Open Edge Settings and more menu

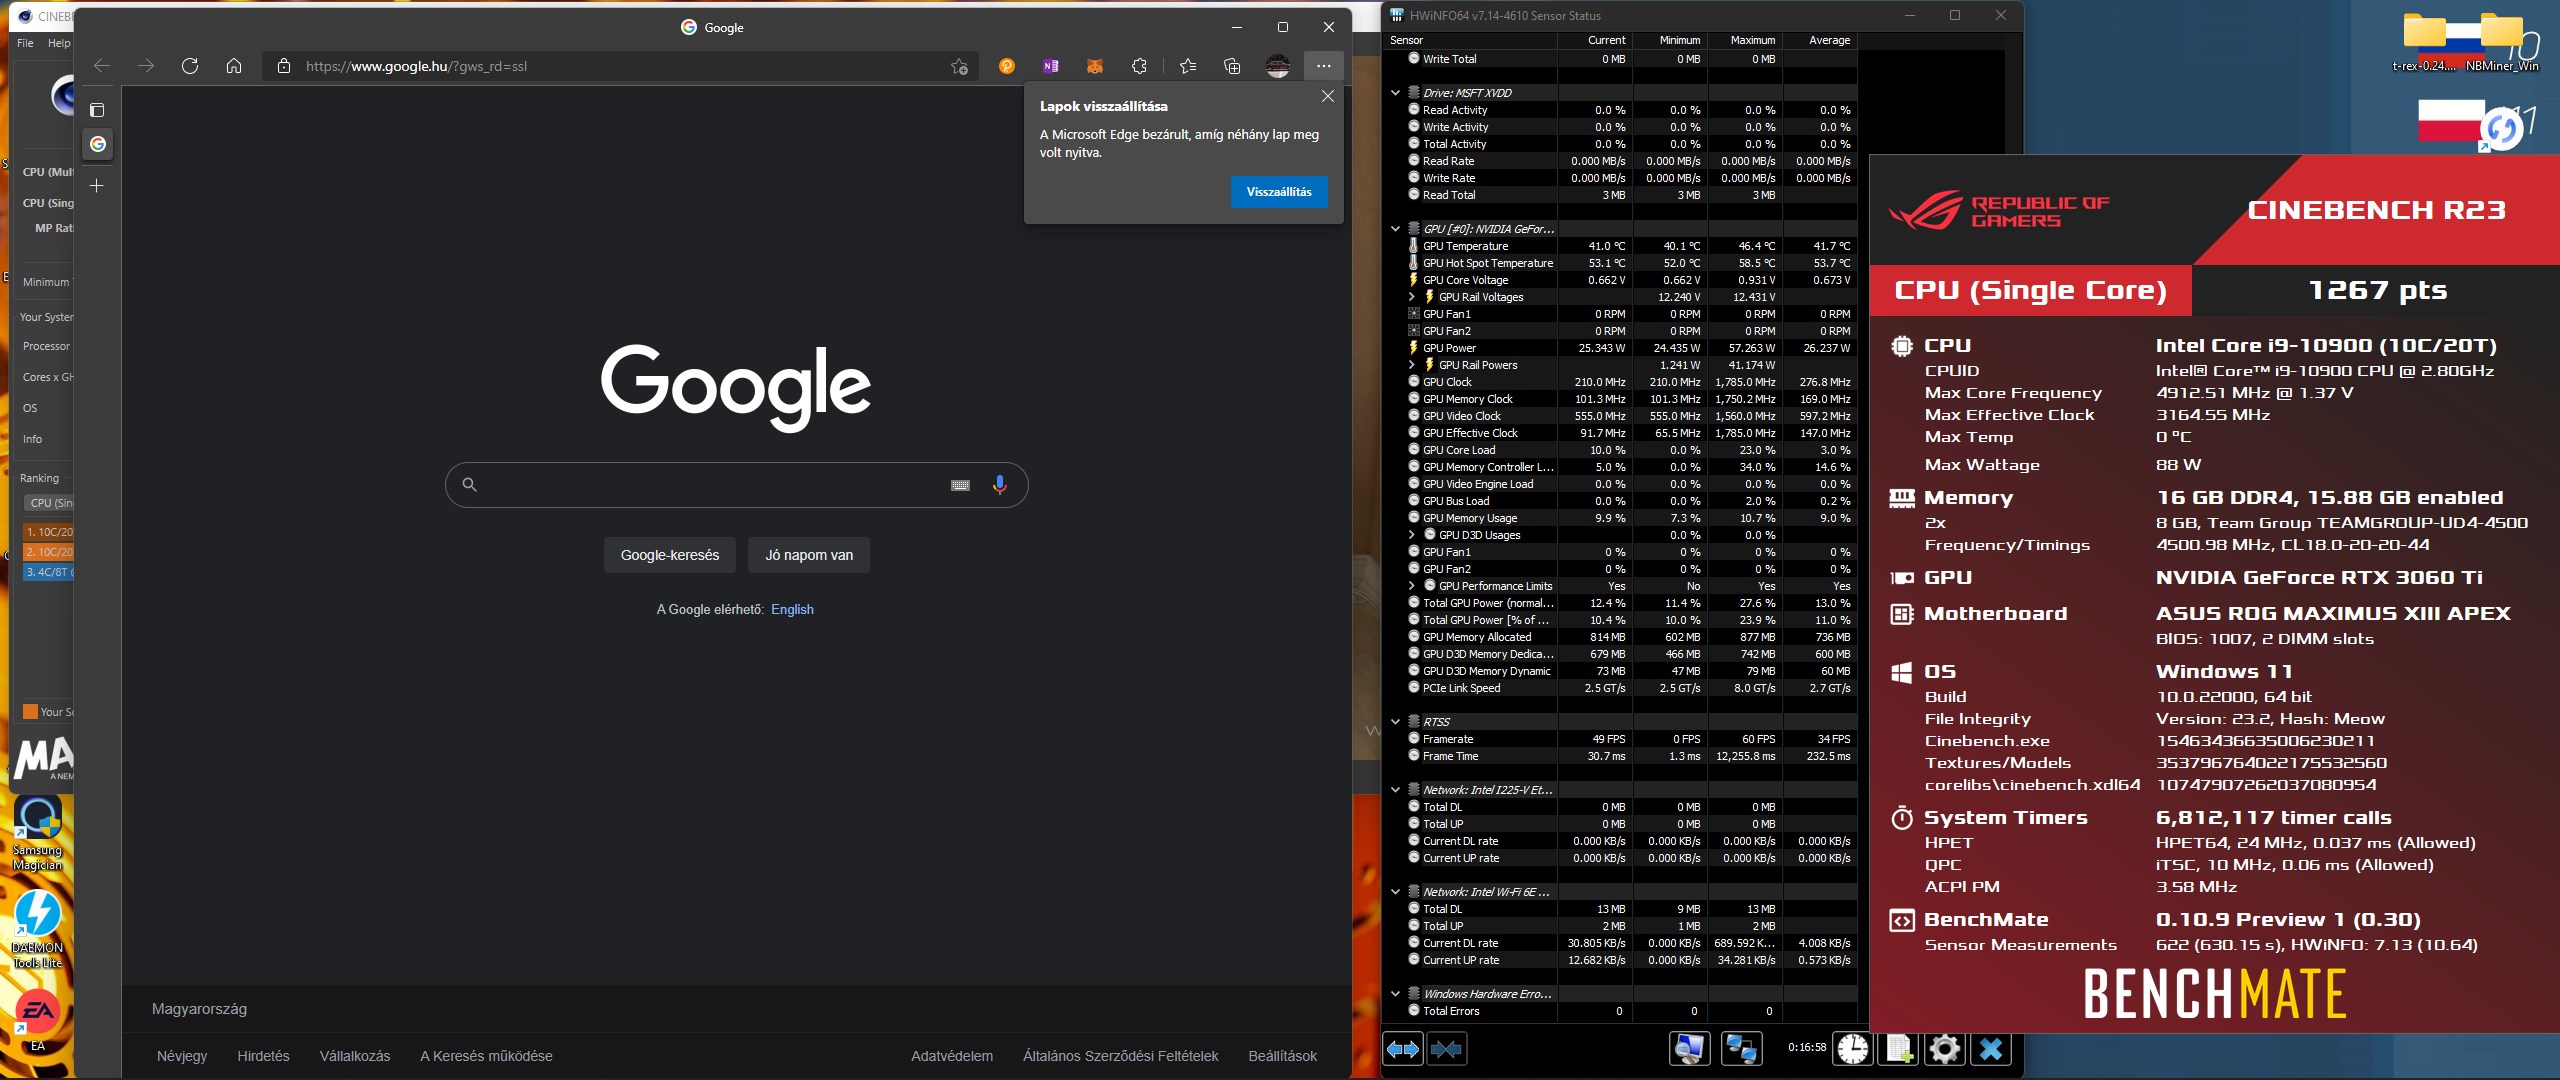tap(1324, 66)
